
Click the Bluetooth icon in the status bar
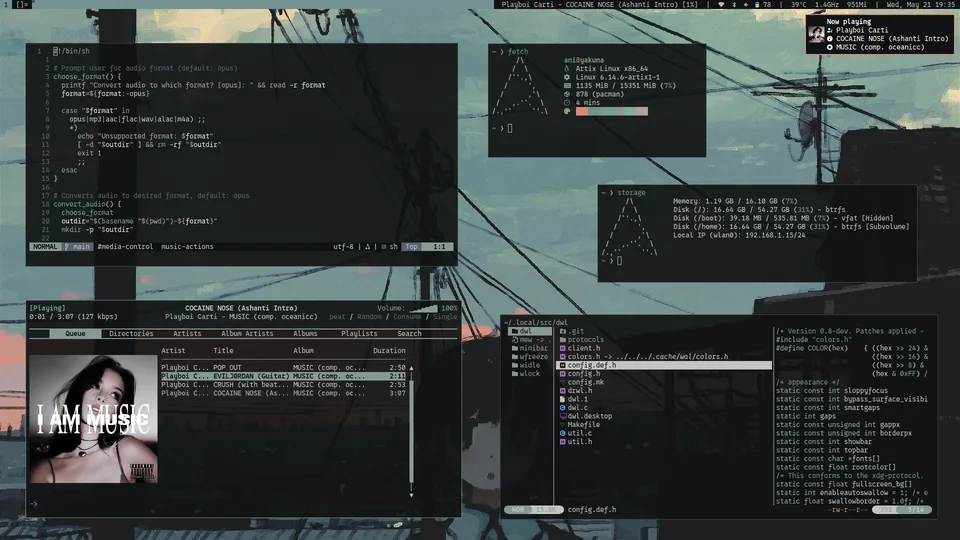point(734,4)
